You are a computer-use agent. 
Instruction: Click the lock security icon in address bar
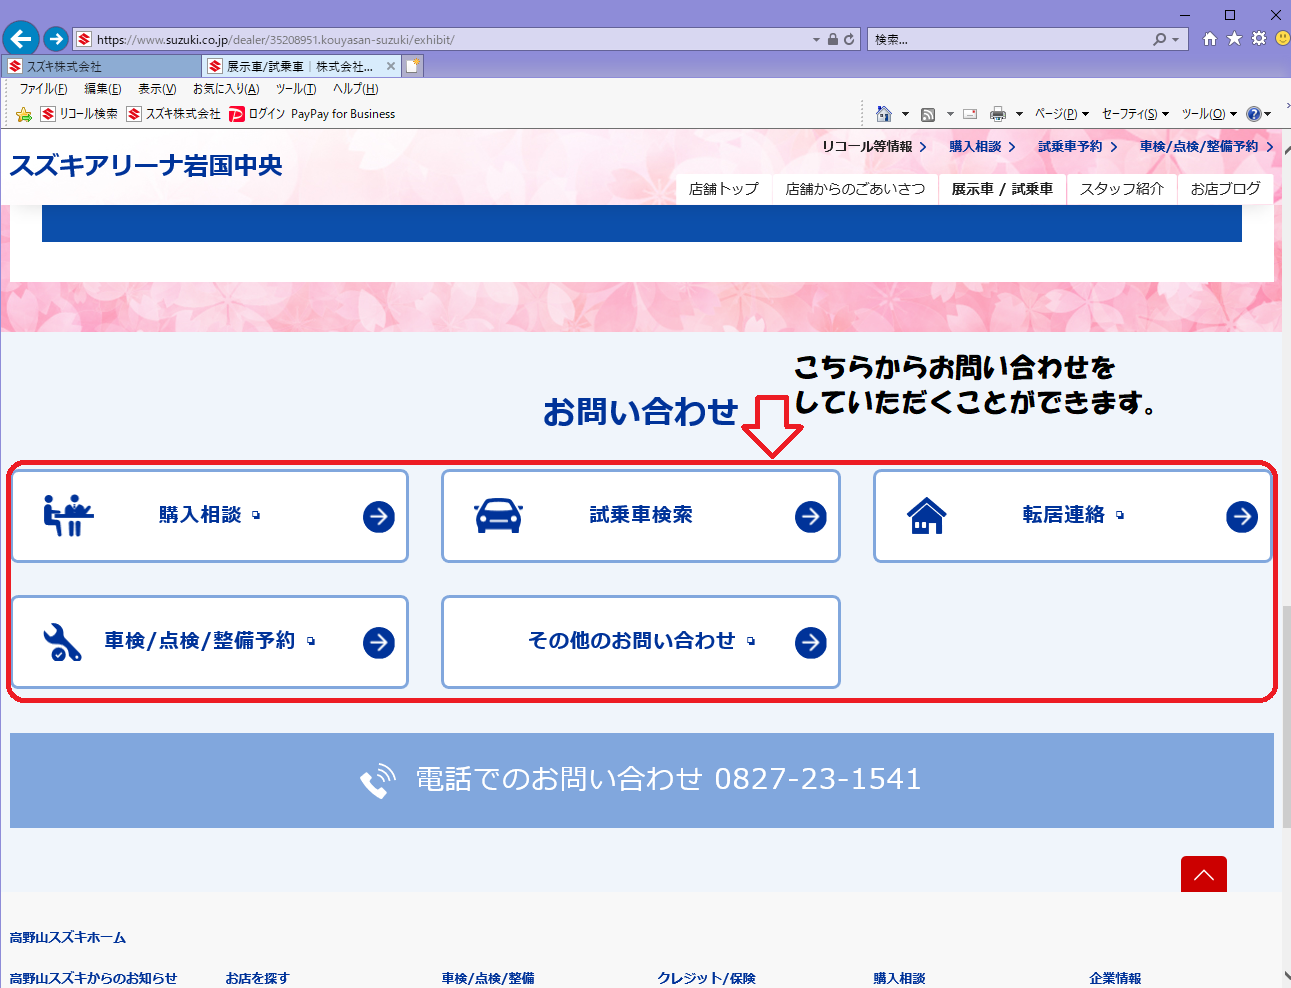(x=832, y=40)
